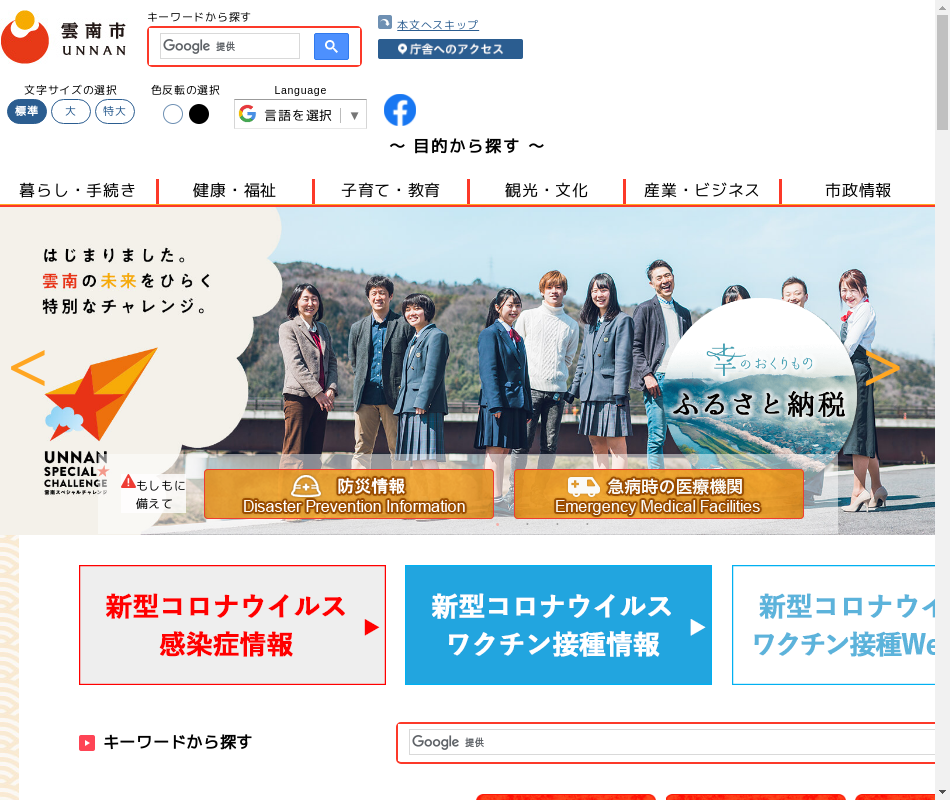Open the Facebook page icon
The height and width of the screenshot is (800, 950).
400,110
